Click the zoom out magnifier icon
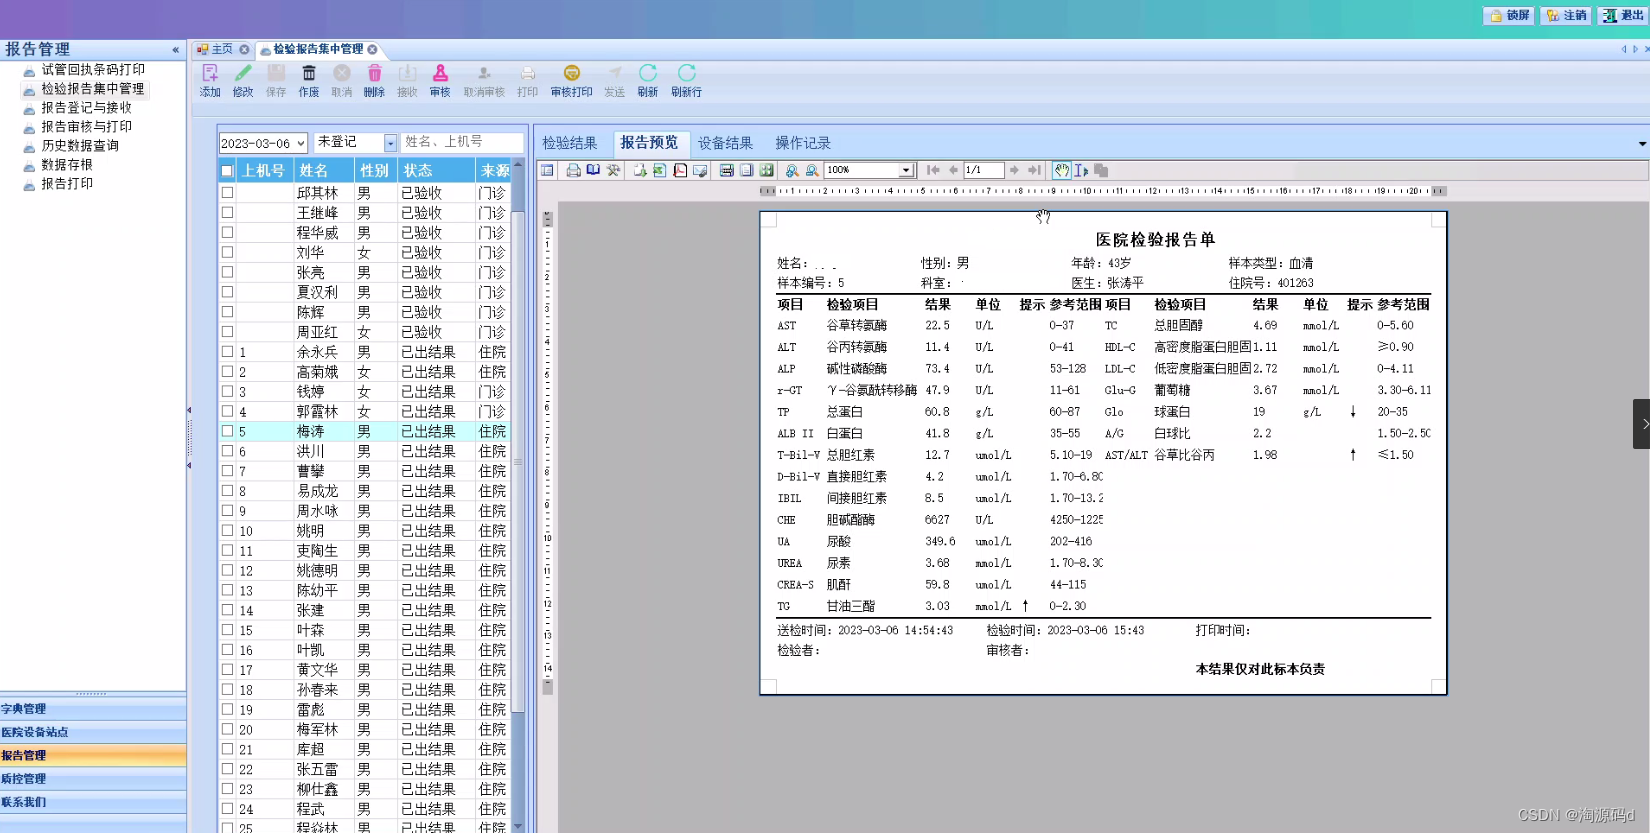The image size is (1650, 833). point(812,171)
